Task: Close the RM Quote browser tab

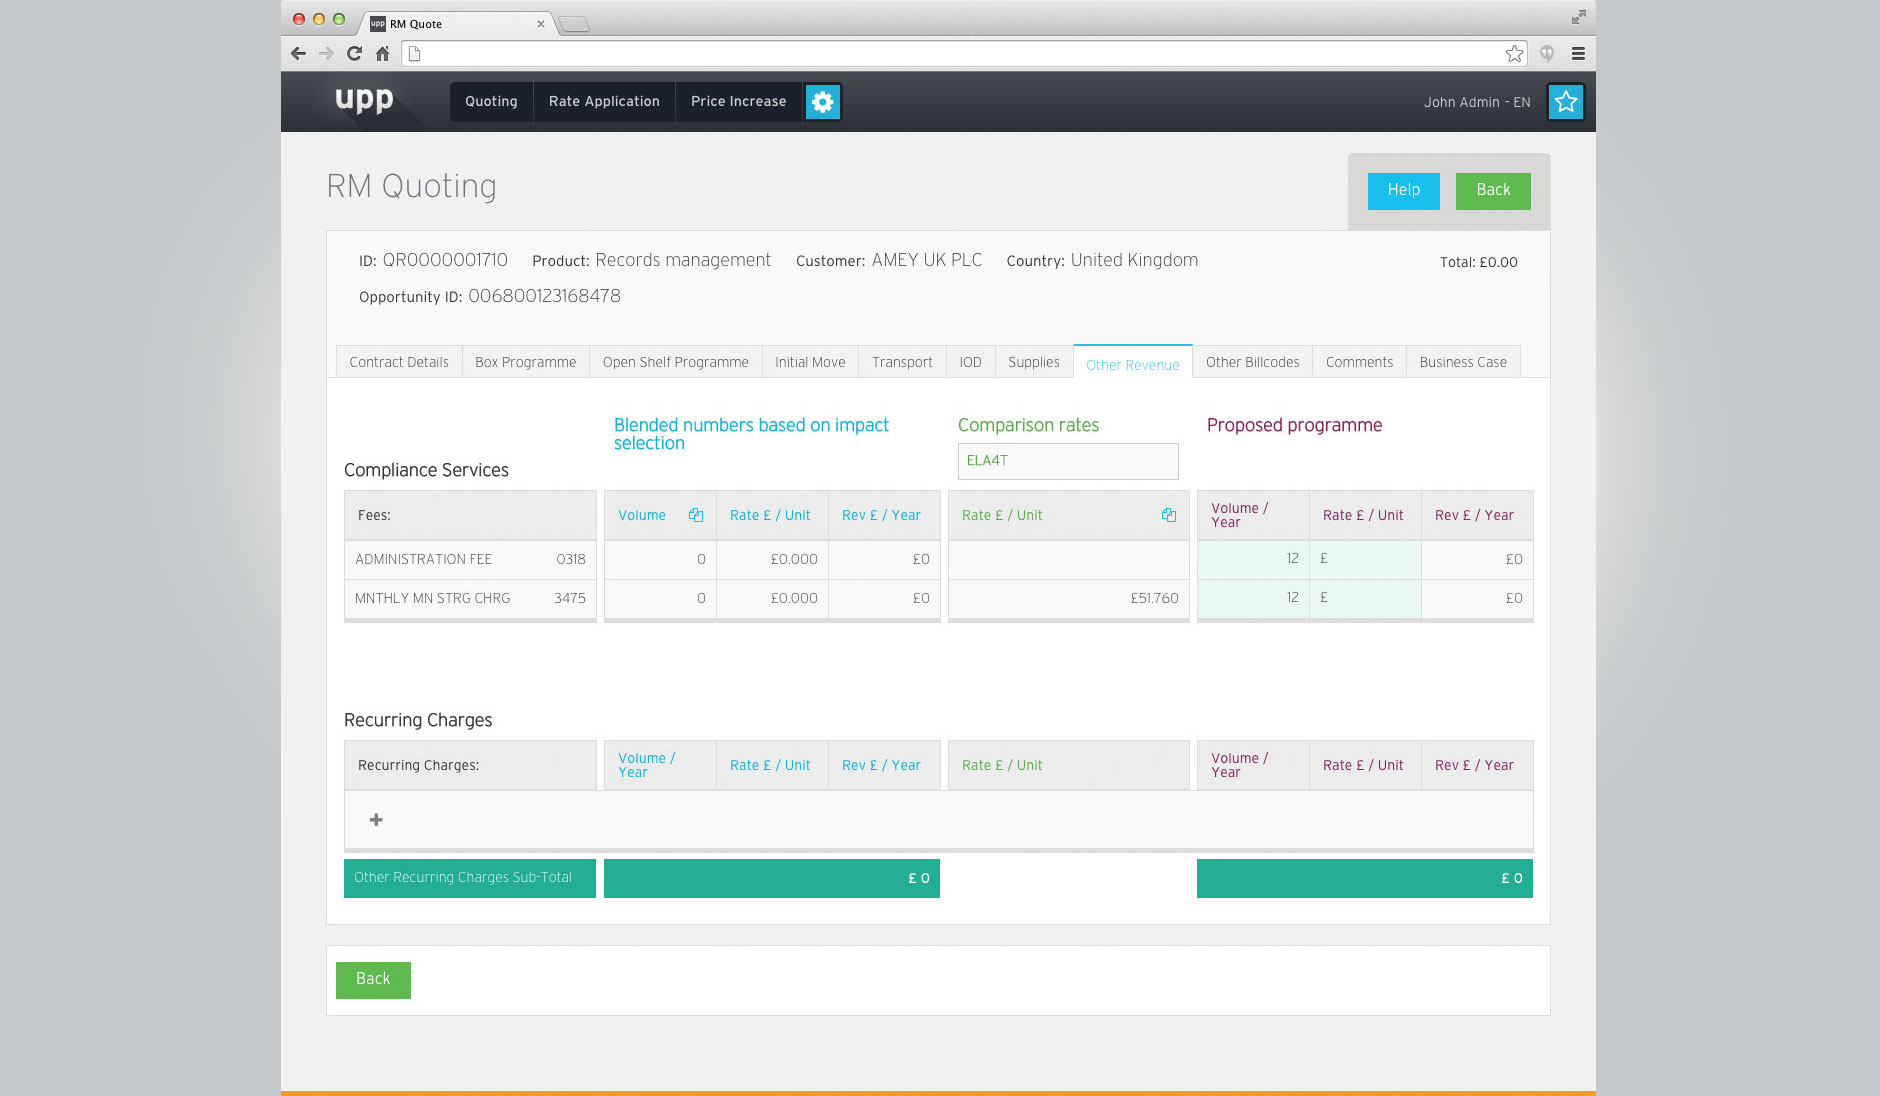Action: click(541, 24)
